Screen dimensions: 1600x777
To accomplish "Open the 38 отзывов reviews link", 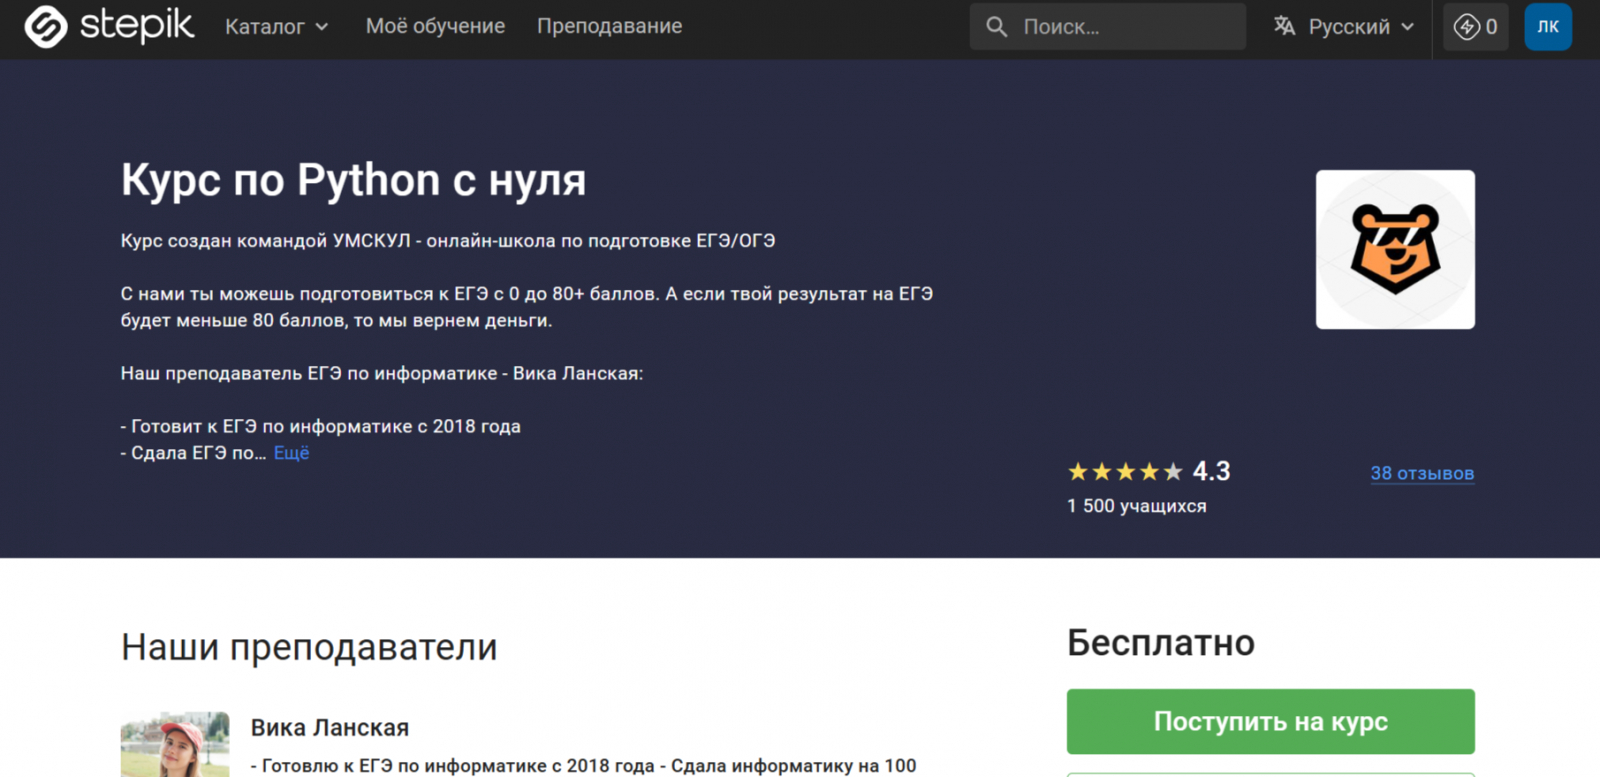I will click(1421, 473).
